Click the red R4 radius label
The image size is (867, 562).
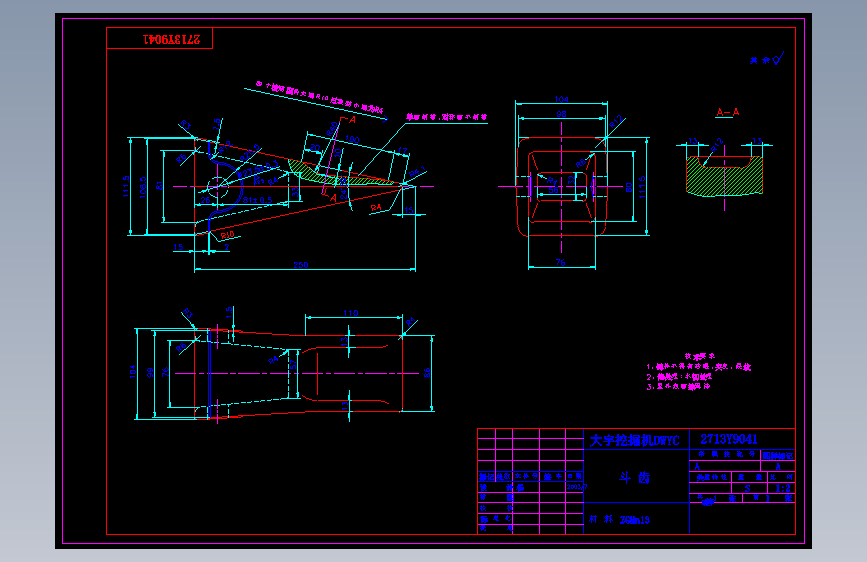coord(376,207)
